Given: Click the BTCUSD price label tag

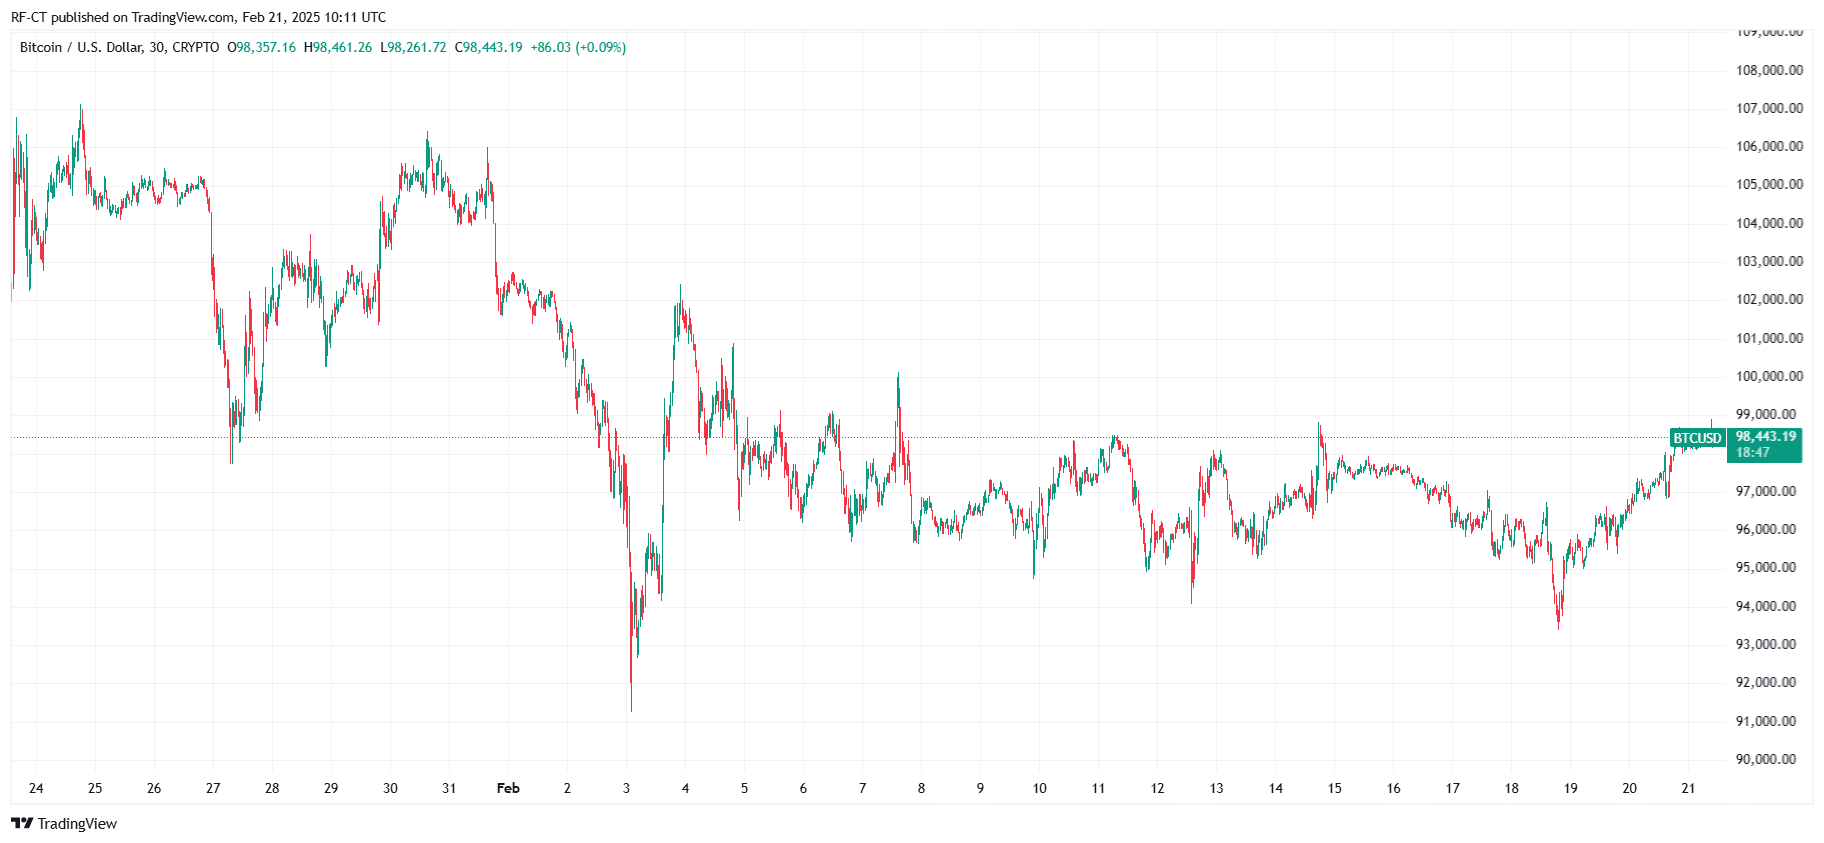Looking at the screenshot, I should click(x=1698, y=438).
